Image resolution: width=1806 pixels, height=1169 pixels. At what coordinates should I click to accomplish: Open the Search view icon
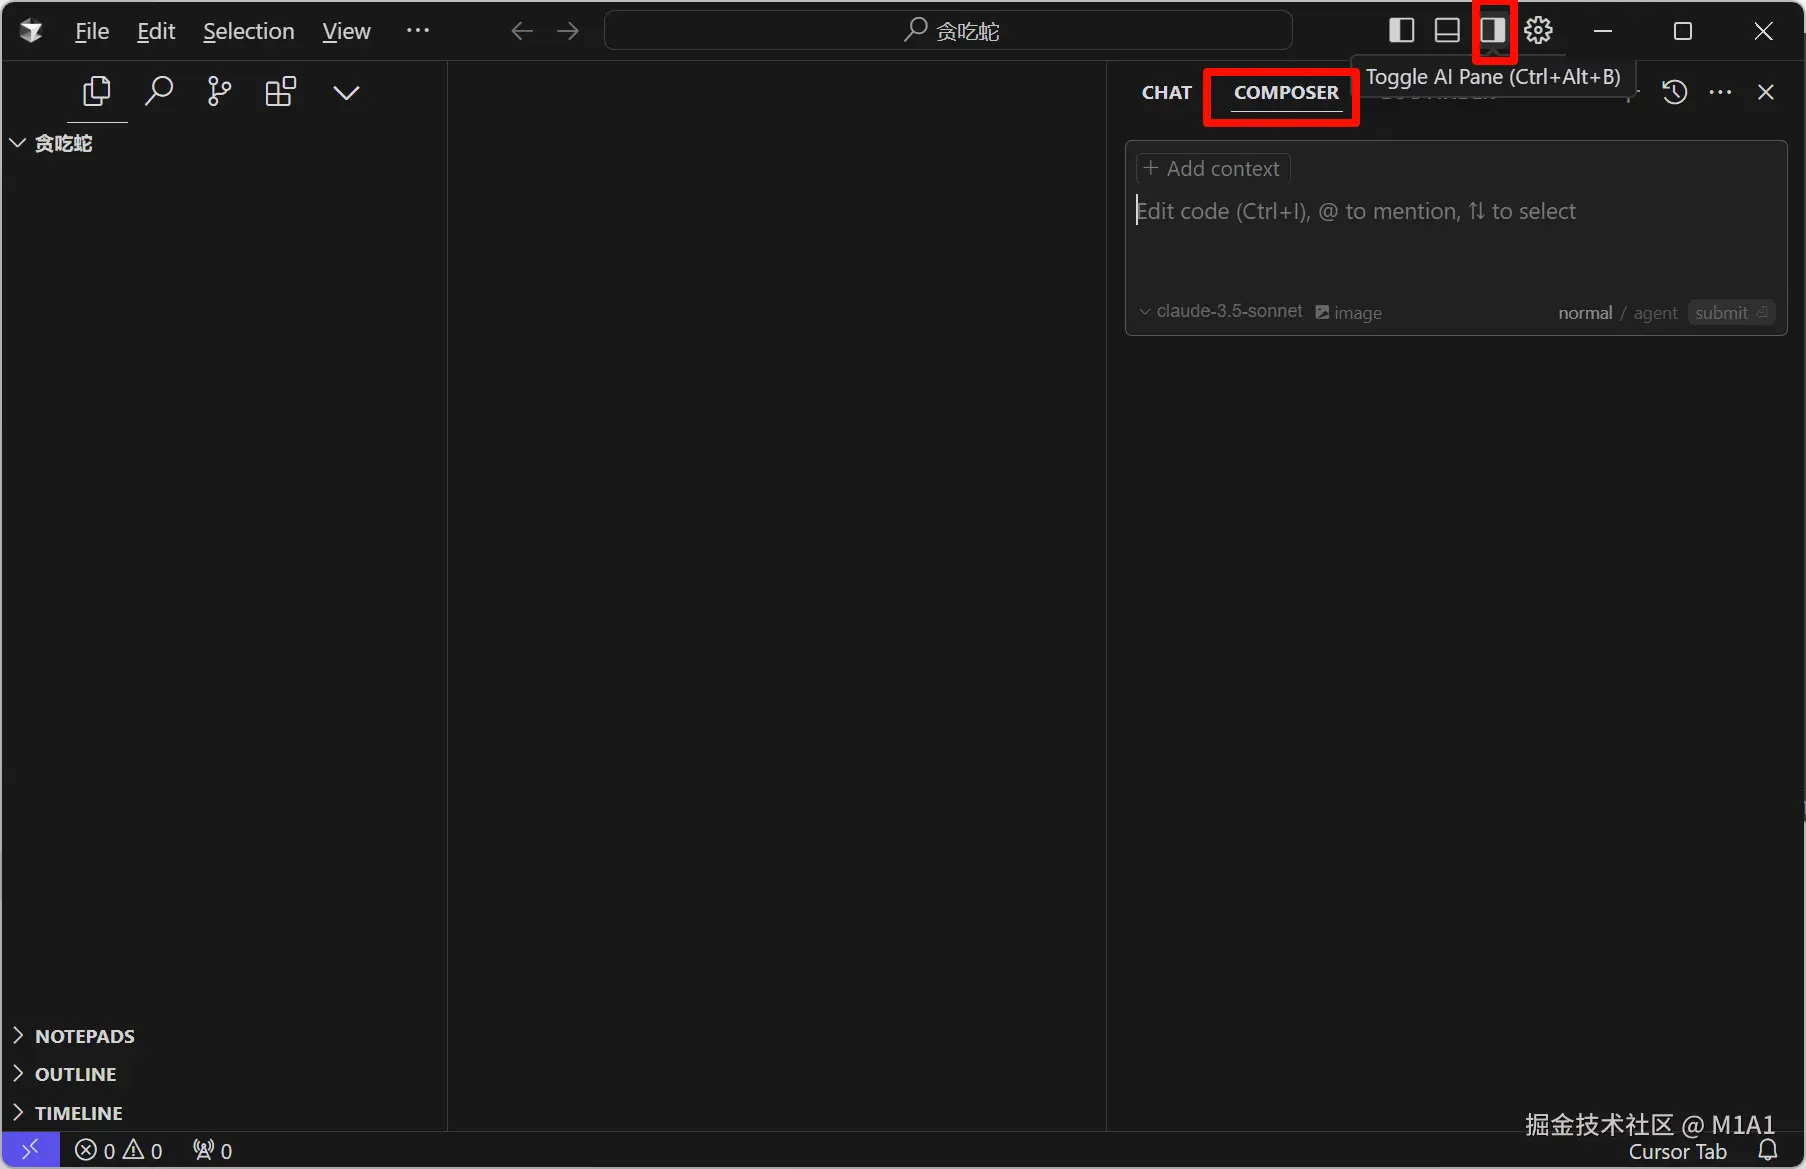pos(159,92)
